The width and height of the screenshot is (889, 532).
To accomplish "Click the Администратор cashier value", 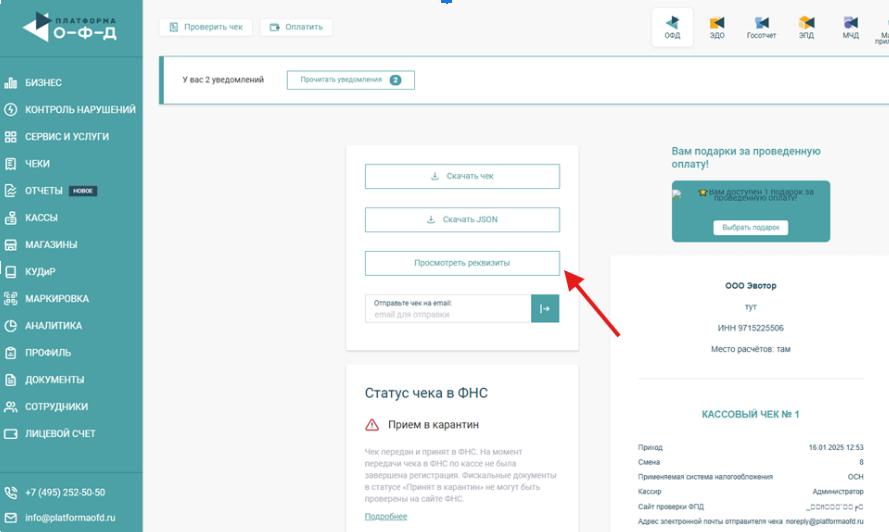I will (x=838, y=492).
